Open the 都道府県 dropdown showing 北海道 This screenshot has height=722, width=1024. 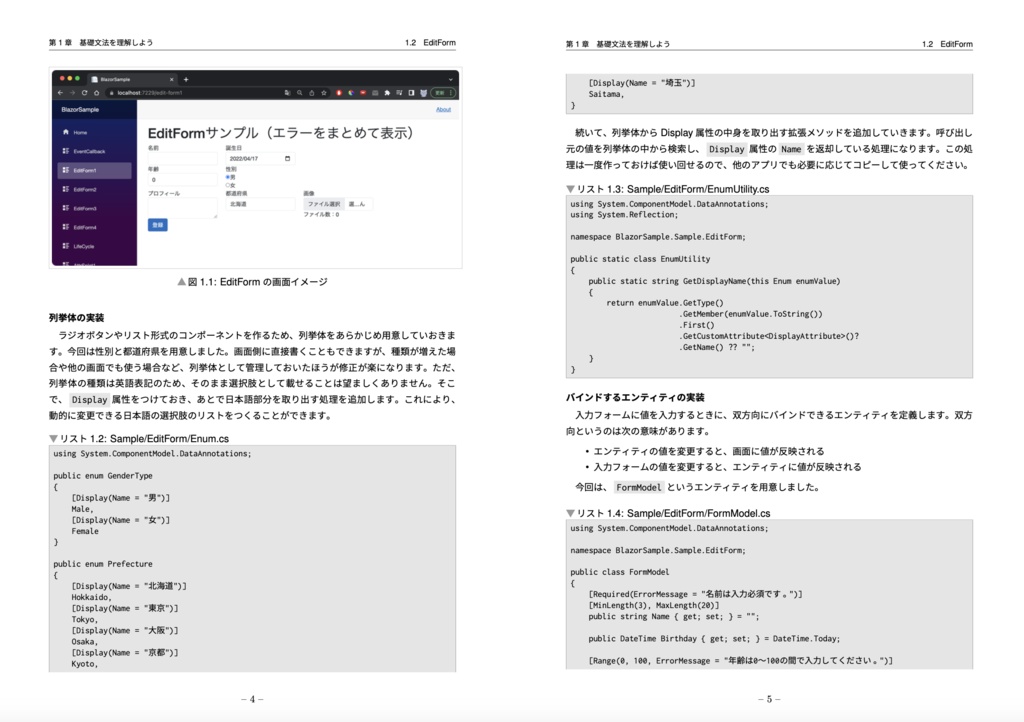[260, 204]
